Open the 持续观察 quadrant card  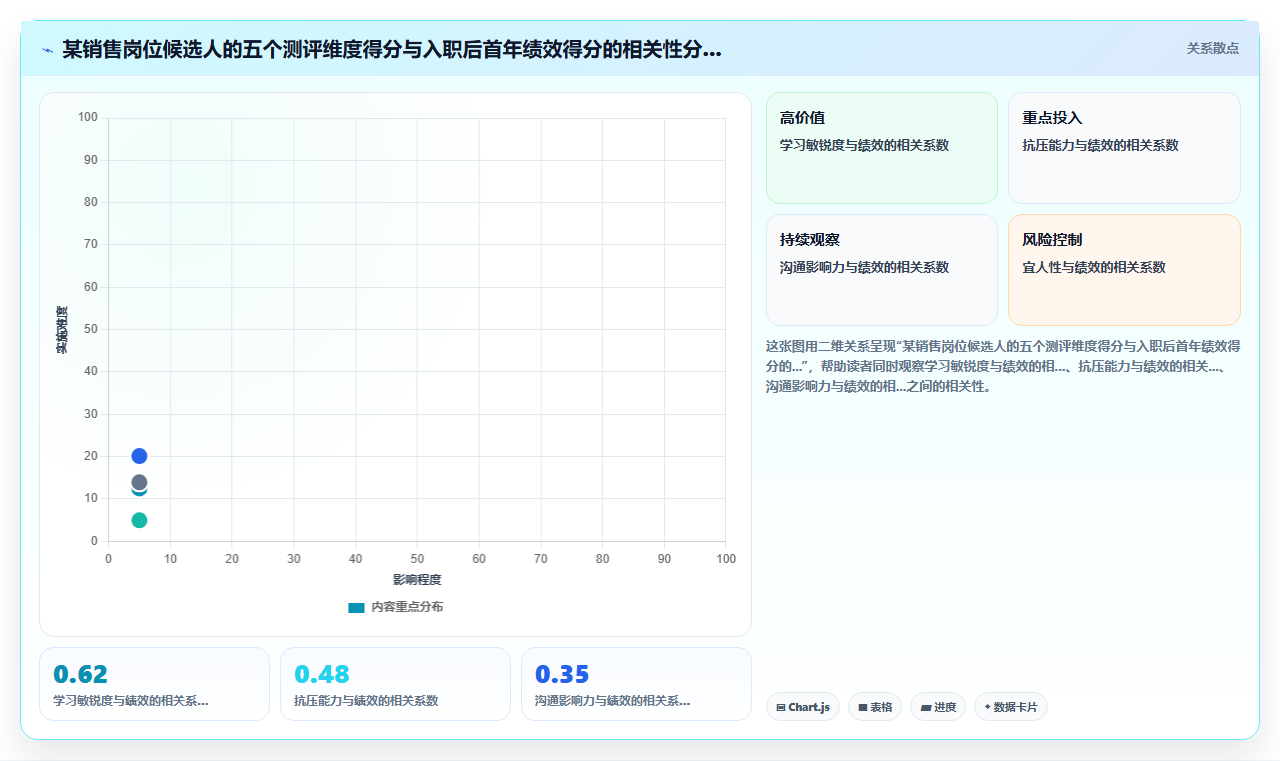coord(882,270)
